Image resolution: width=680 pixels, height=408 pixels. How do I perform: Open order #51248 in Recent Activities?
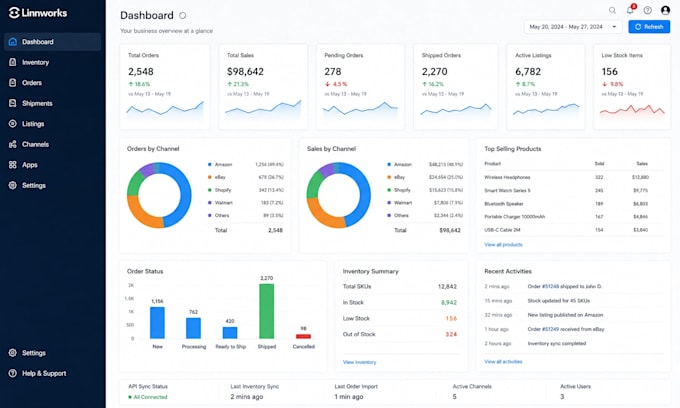[x=550, y=287]
